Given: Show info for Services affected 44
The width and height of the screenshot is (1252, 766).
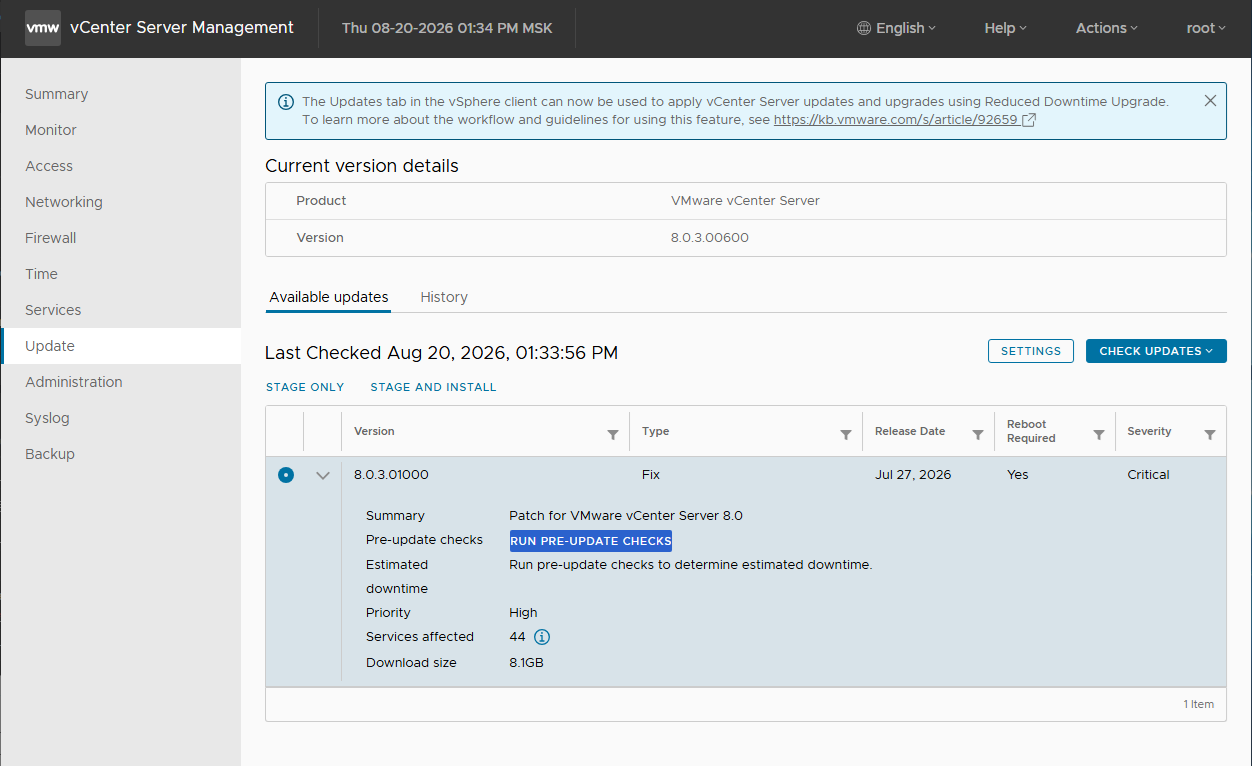Looking at the screenshot, I should click(542, 637).
